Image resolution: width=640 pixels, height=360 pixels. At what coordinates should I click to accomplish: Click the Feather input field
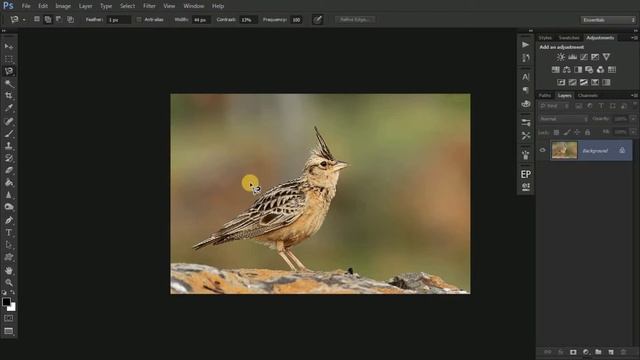(x=118, y=20)
